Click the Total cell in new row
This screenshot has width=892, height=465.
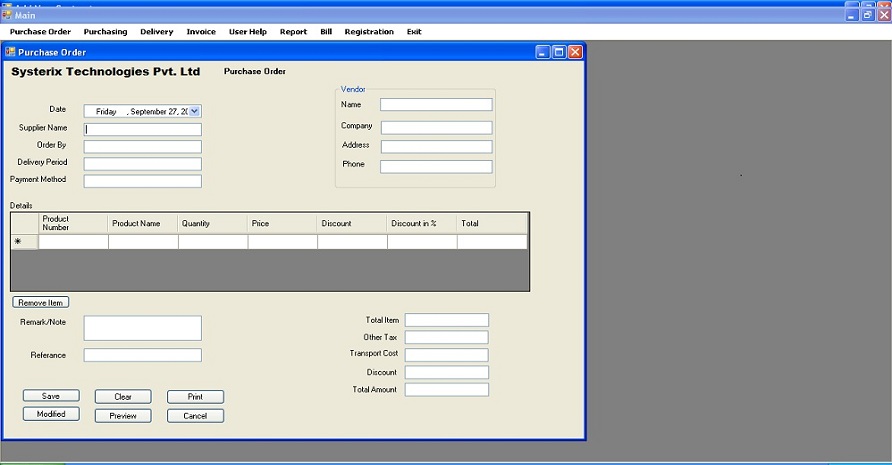[492, 241]
